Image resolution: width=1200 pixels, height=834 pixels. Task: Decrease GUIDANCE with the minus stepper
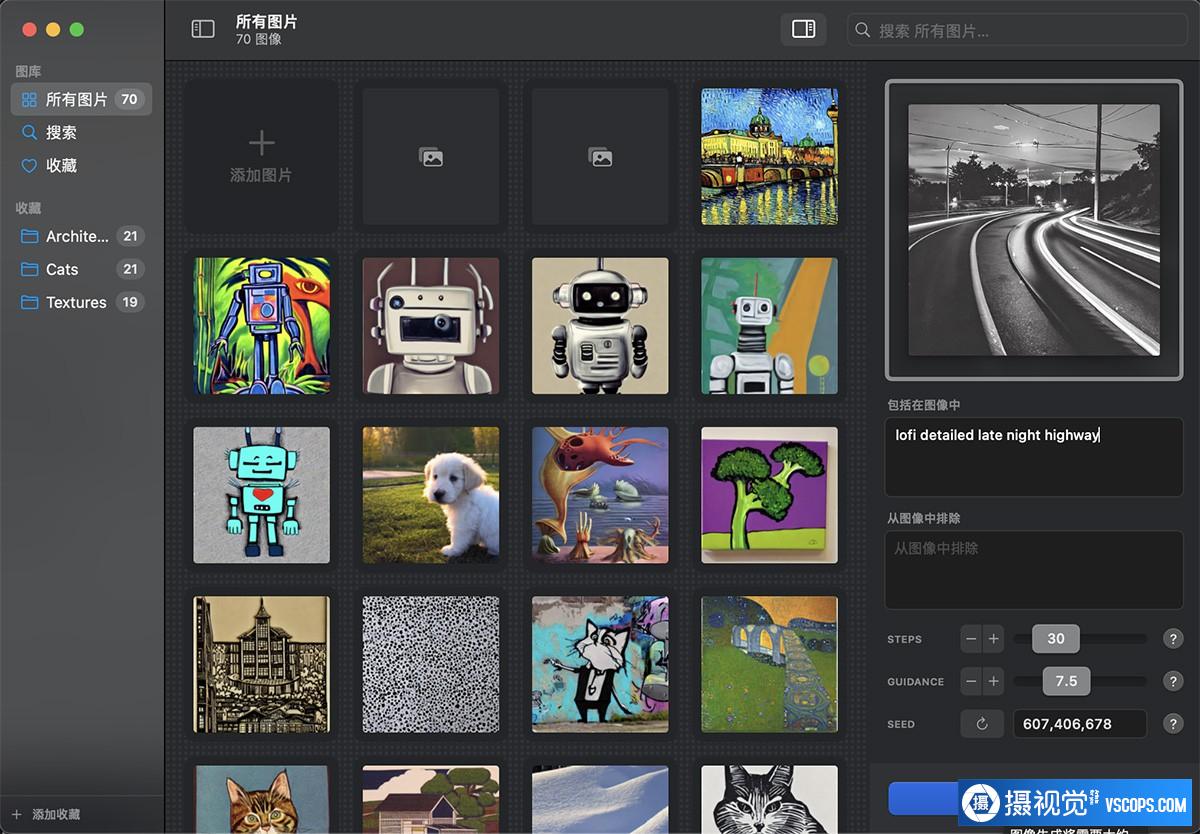[971, 681]
